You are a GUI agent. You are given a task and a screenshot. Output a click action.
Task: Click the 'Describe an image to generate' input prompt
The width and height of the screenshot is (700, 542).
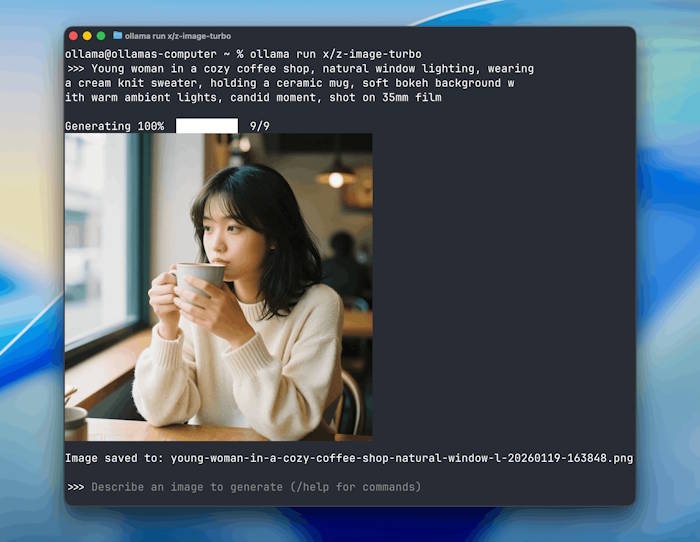[x=256, y=487]
